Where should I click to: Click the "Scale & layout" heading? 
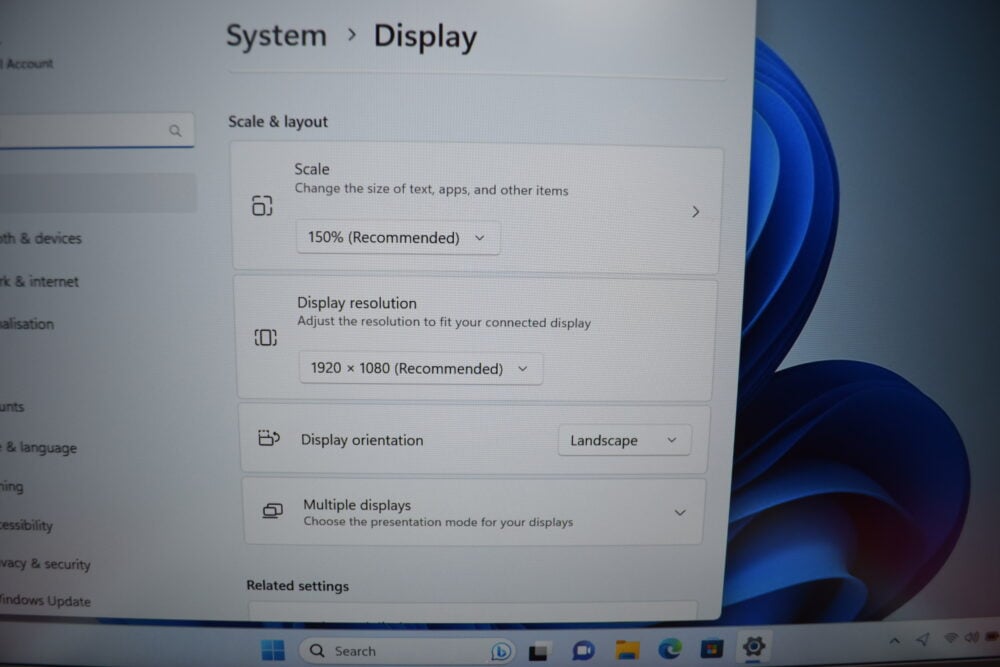(x=278, y=122)
